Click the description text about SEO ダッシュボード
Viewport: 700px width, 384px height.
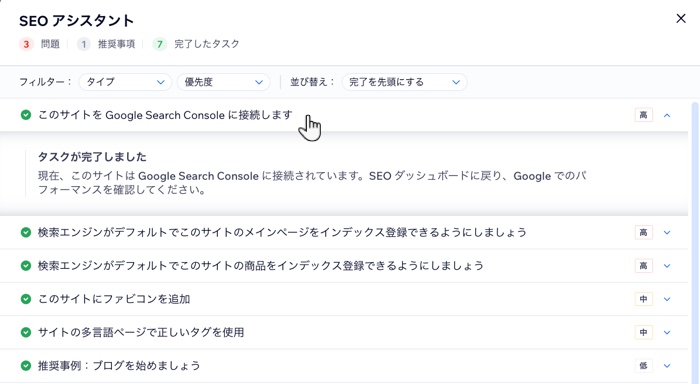pos(312,183)
